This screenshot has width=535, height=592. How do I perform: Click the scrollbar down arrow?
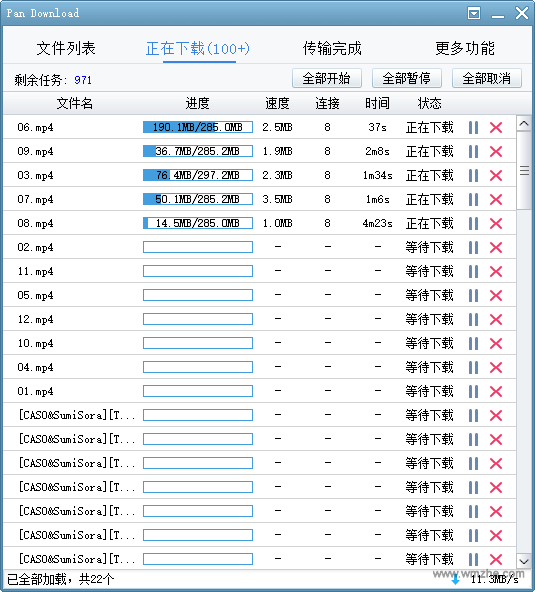pyautogui.click(x=524, y=561)
